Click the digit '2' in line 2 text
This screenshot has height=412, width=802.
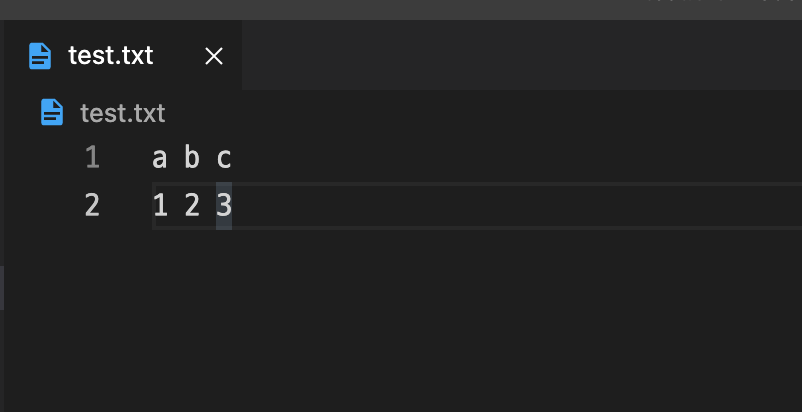pos(192,206)
